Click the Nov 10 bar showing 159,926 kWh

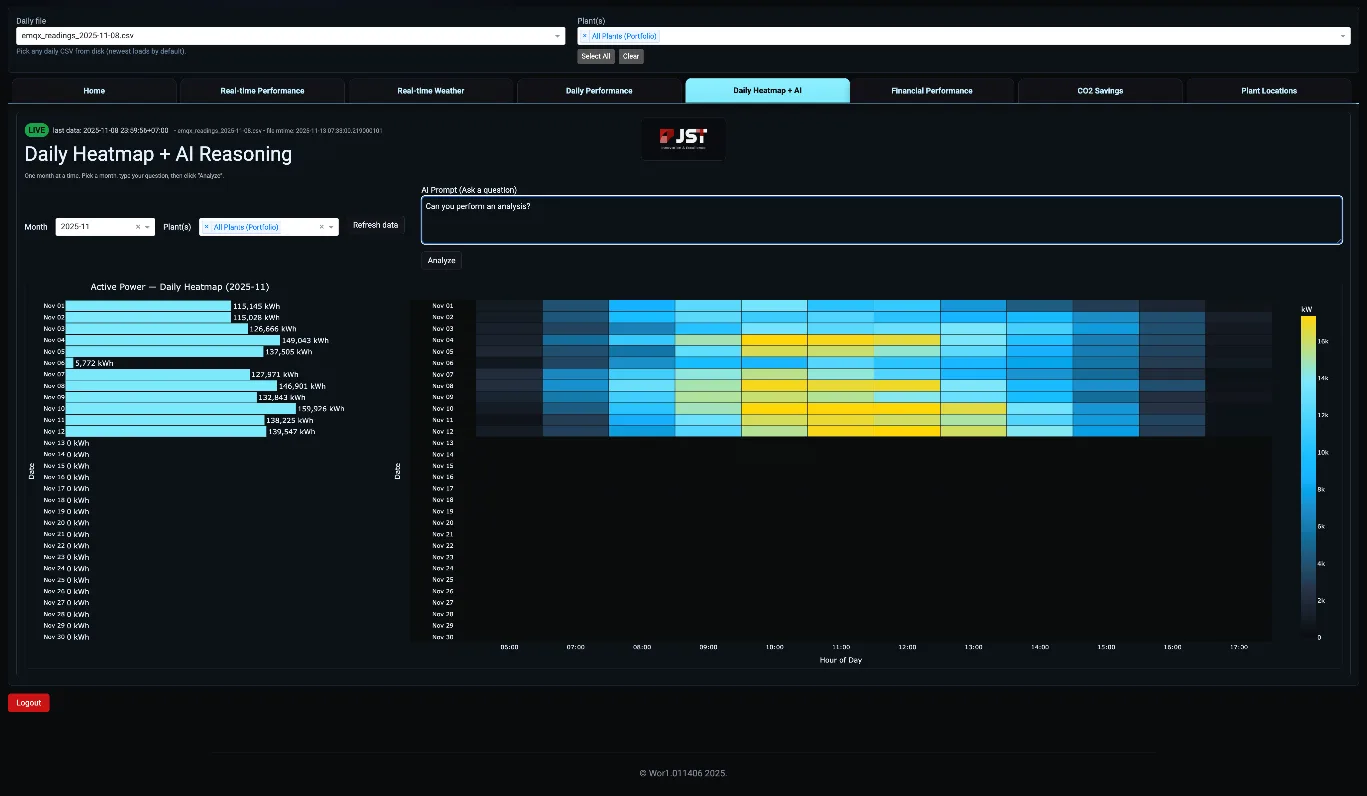coord(181,408)
